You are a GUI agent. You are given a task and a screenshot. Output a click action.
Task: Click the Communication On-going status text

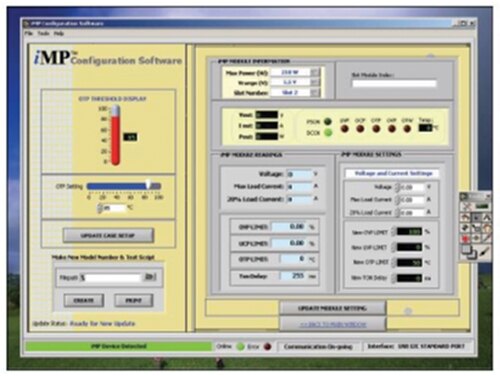click(x=318, y=347)
